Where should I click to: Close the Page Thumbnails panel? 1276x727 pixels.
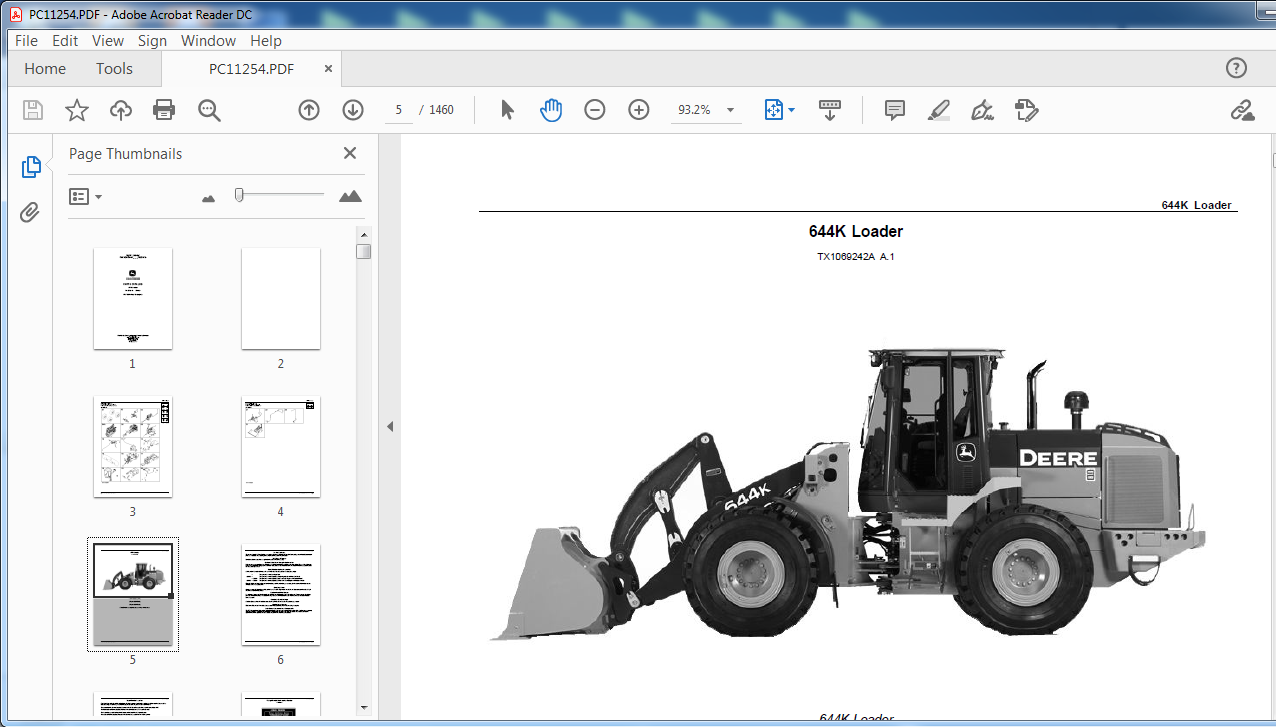(x=350, y=153)
